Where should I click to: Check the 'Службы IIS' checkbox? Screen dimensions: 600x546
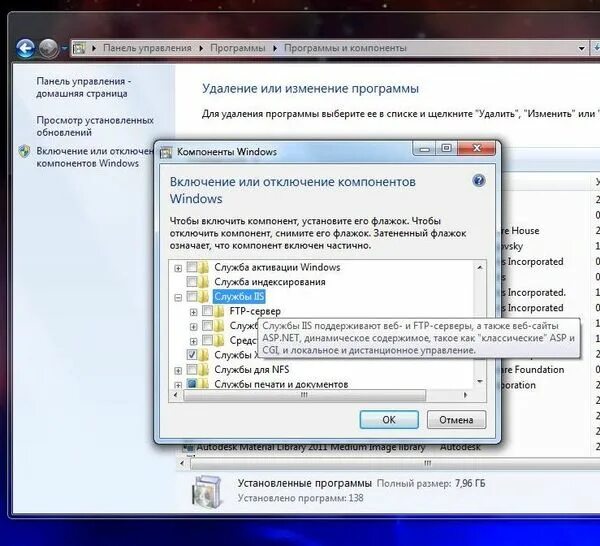pos(192,297)
